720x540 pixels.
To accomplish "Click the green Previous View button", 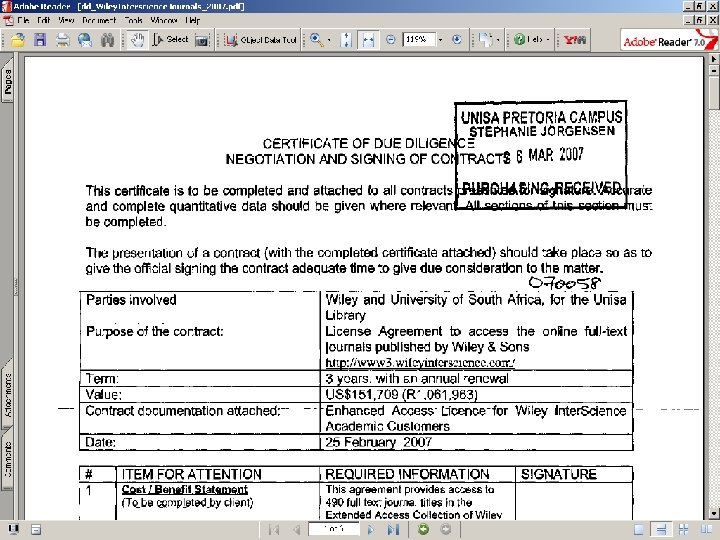I will tap(423, 529).
